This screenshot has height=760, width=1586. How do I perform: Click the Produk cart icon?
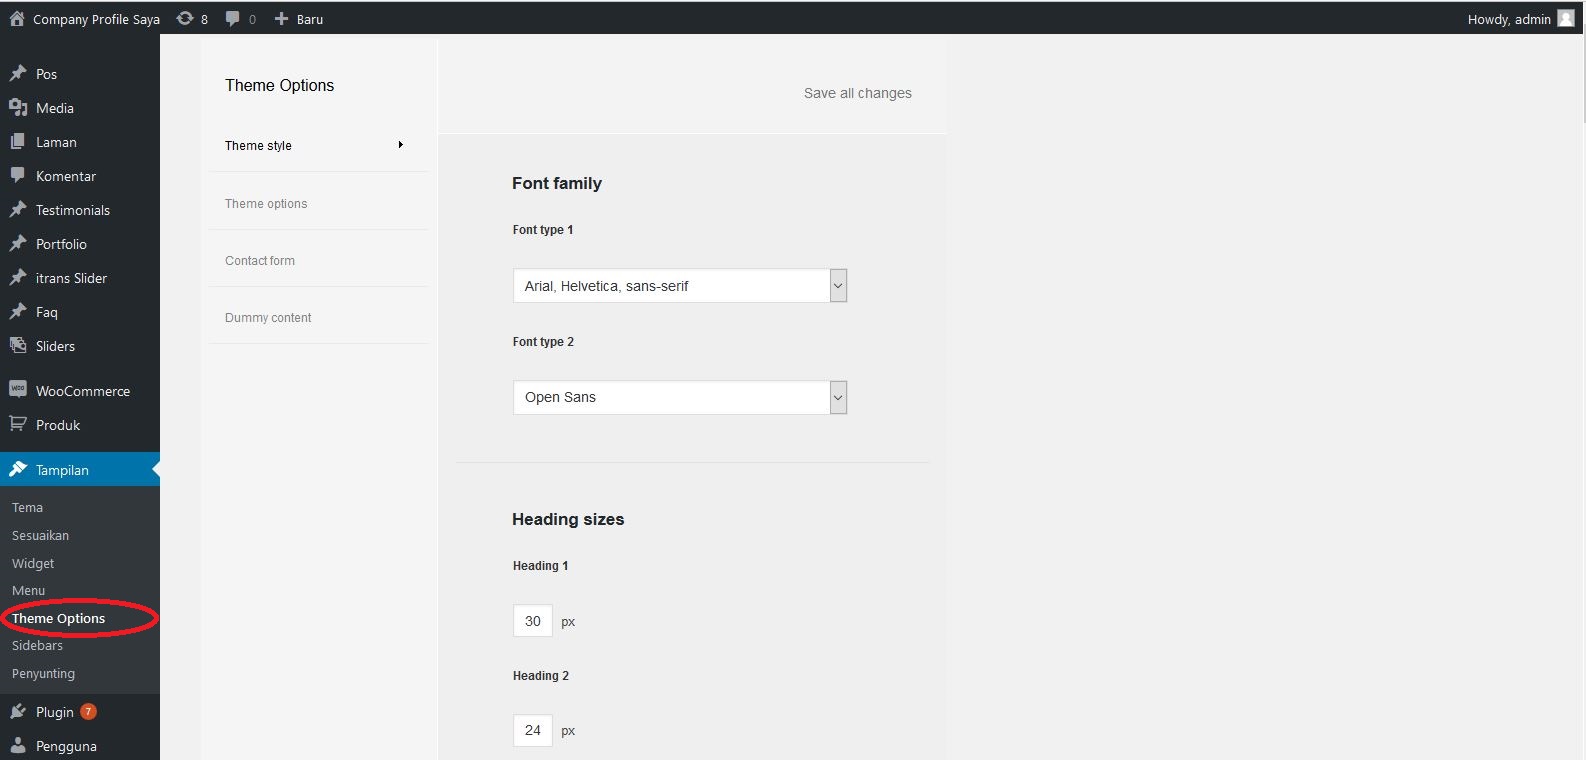tap(18, 424)
